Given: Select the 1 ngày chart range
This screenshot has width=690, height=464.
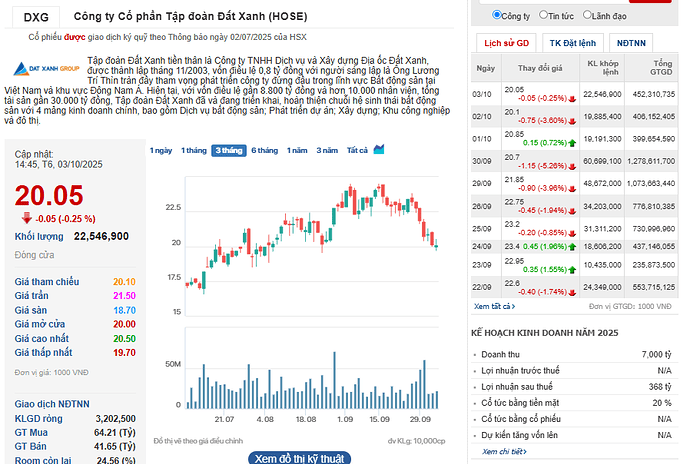Looking at the screenshot, I should 161,151.
